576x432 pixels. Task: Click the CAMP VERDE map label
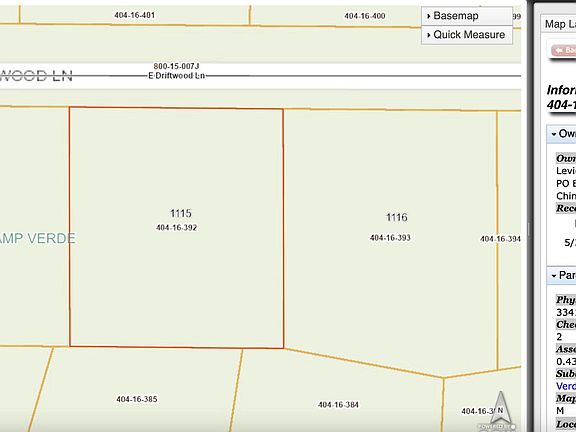click(x=37, y=238)
